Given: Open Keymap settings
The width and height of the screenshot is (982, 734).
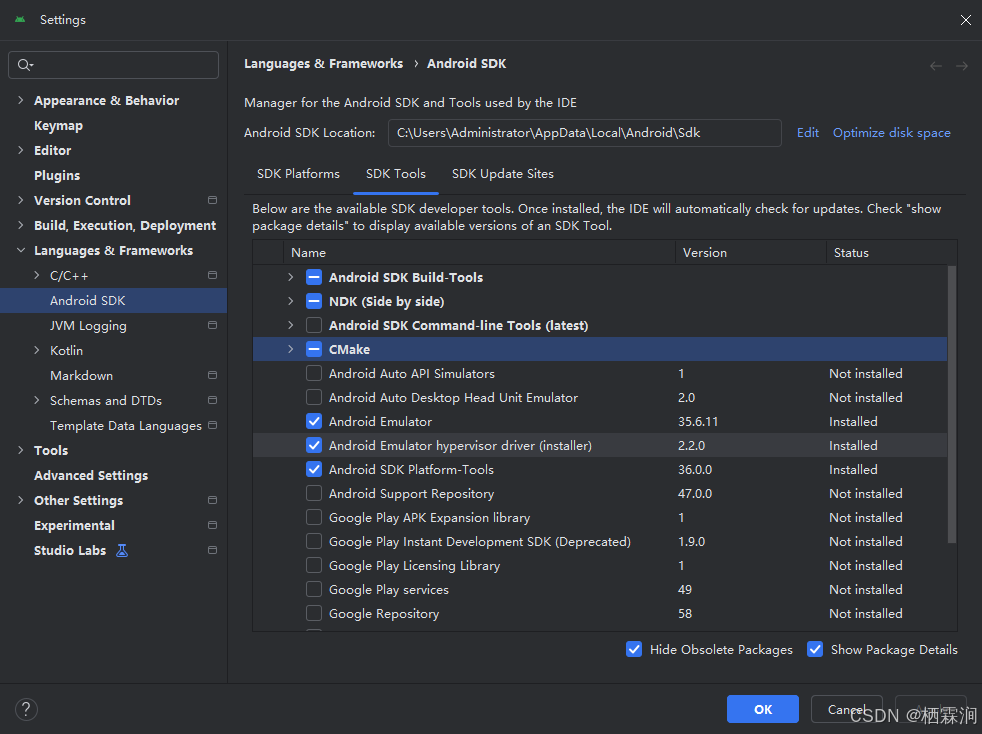Looking at the screenshot, I should 58,126.
